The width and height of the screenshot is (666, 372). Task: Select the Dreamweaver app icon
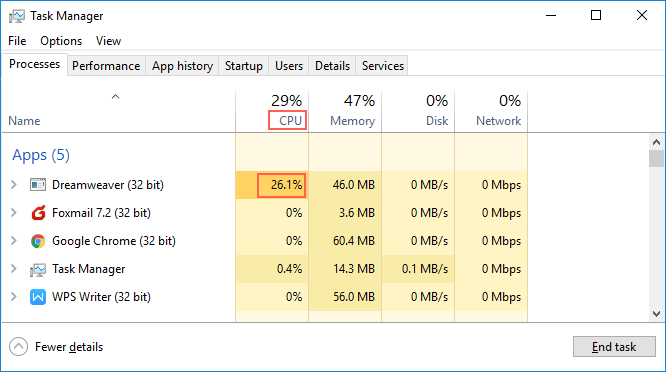[38, 185]
